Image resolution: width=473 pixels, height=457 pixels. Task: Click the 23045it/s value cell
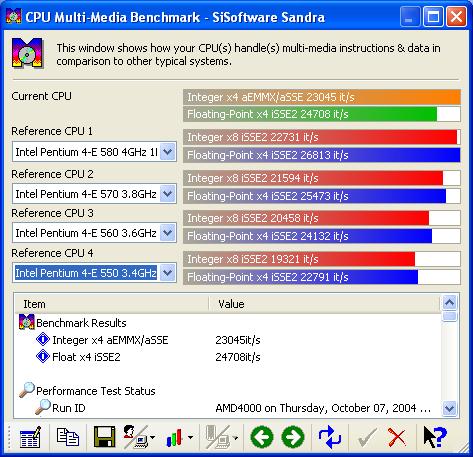pos(238,340)
